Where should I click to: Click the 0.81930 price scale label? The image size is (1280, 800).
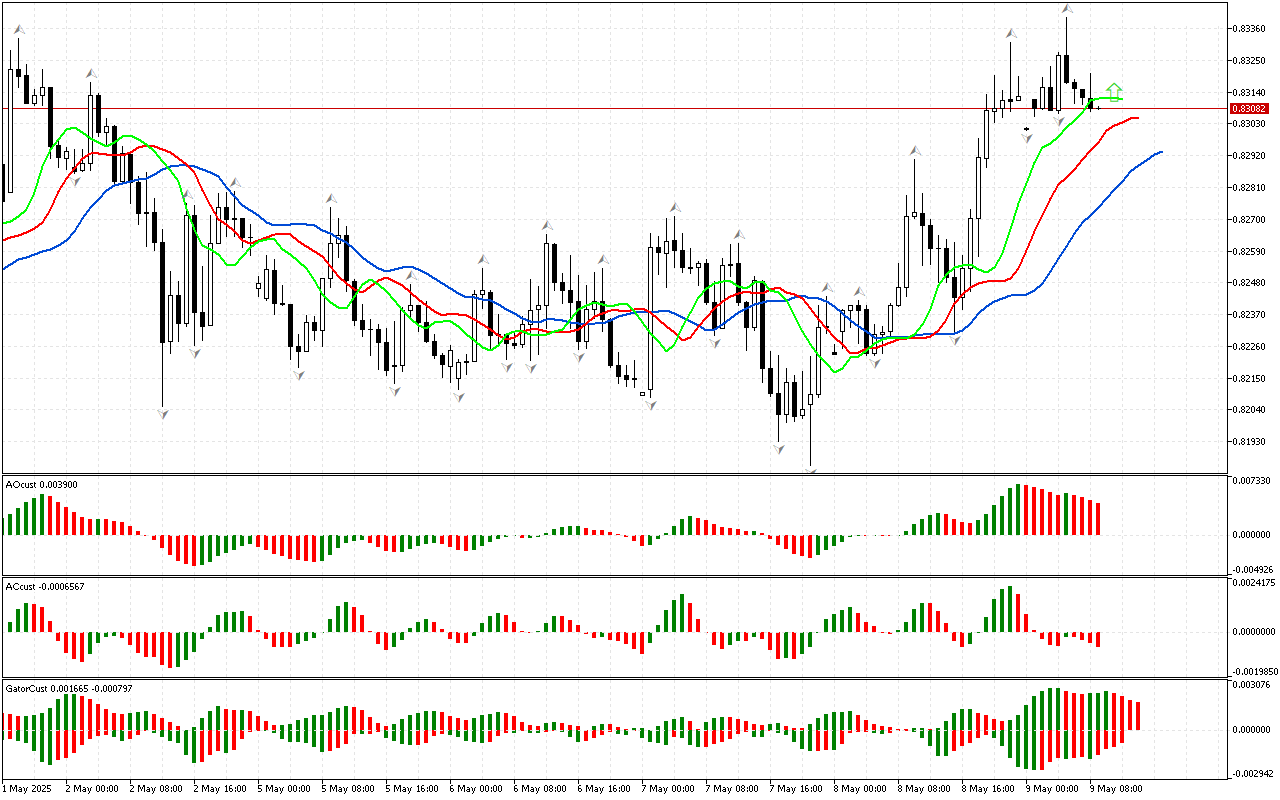click(x=1251, y=442)
